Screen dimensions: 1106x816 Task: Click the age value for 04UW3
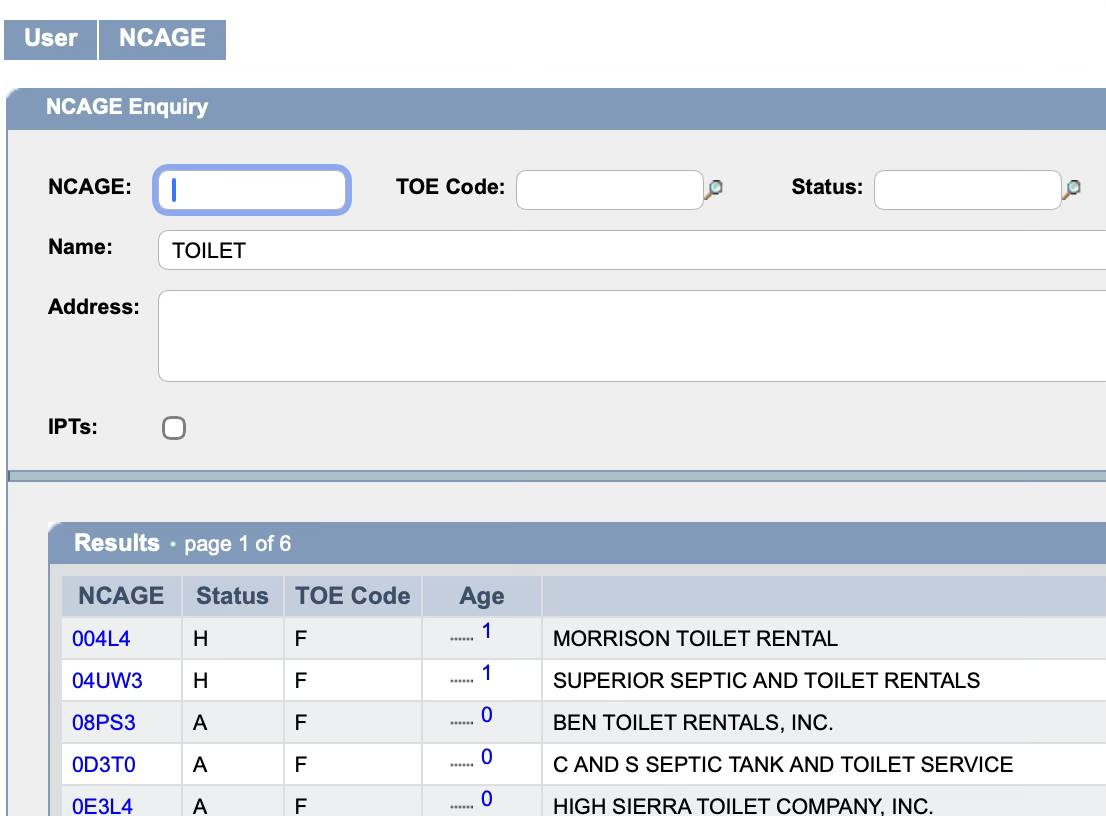click(487, 673)
